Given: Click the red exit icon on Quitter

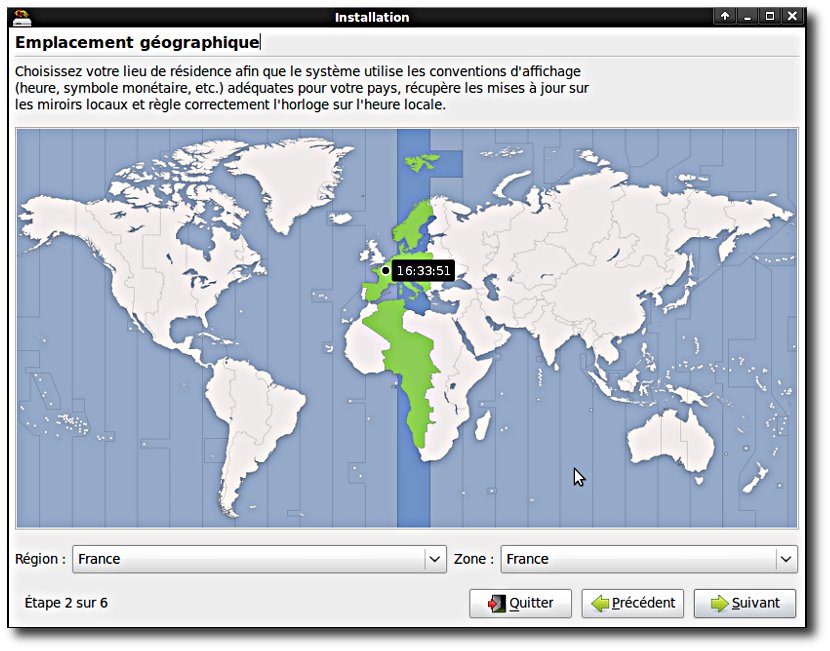Looking at the screenshot, I should [497, 603].
